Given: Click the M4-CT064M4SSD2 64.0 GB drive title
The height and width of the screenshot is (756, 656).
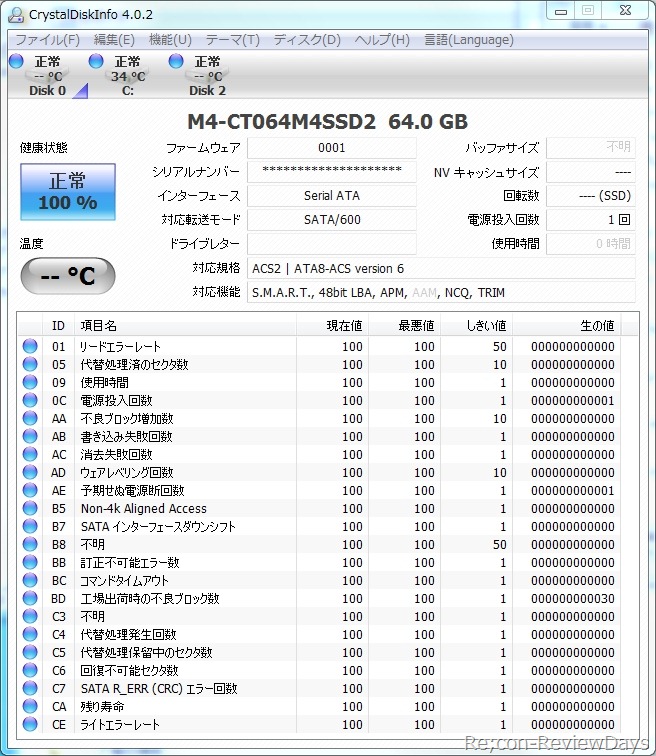Looking at the screenshot, I should [328, 122].
